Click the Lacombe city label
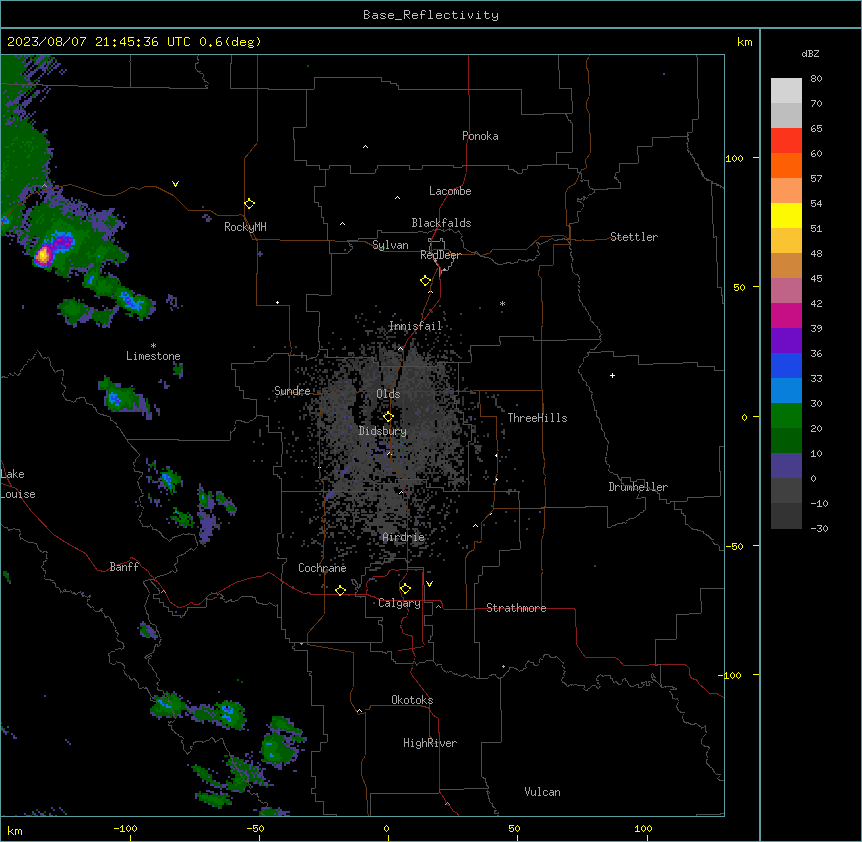This screenshot has height=842, width=862. pyautogui.click(x=450, y=191)
